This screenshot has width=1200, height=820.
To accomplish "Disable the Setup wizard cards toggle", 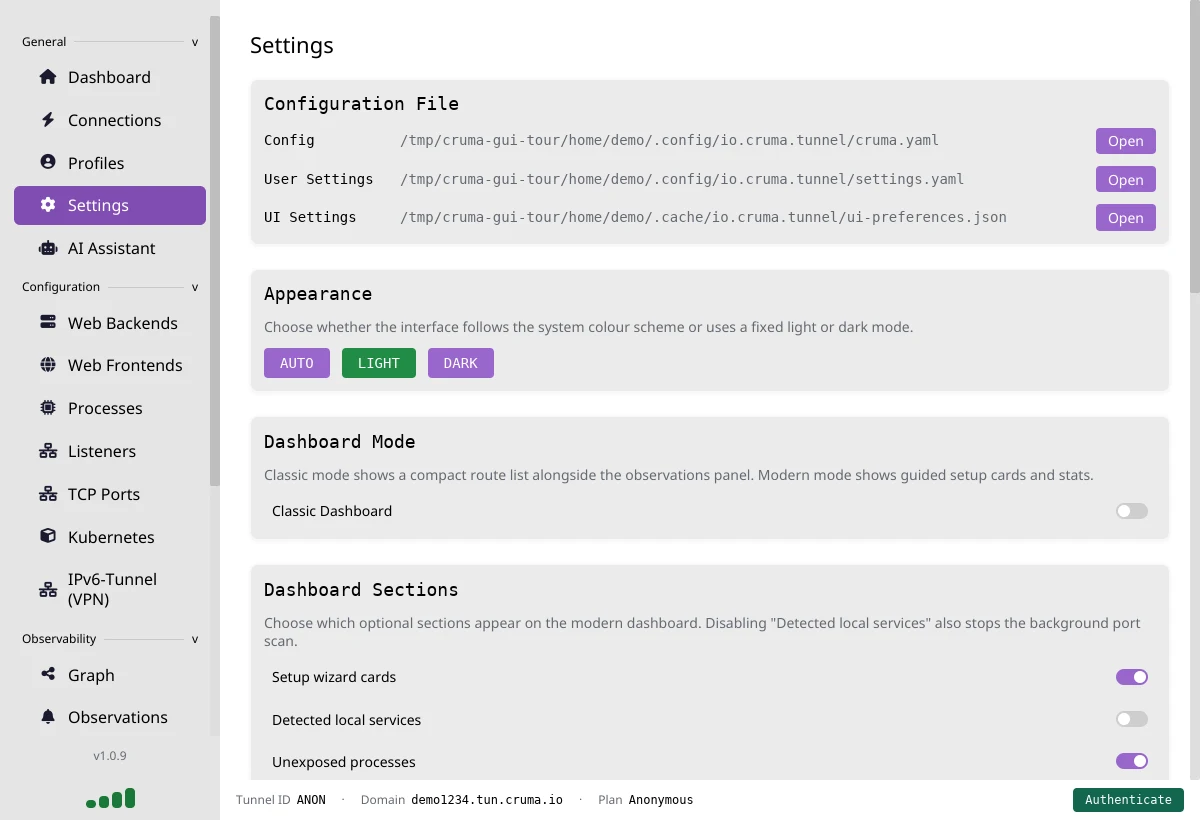I will (x=1132, y=677).
